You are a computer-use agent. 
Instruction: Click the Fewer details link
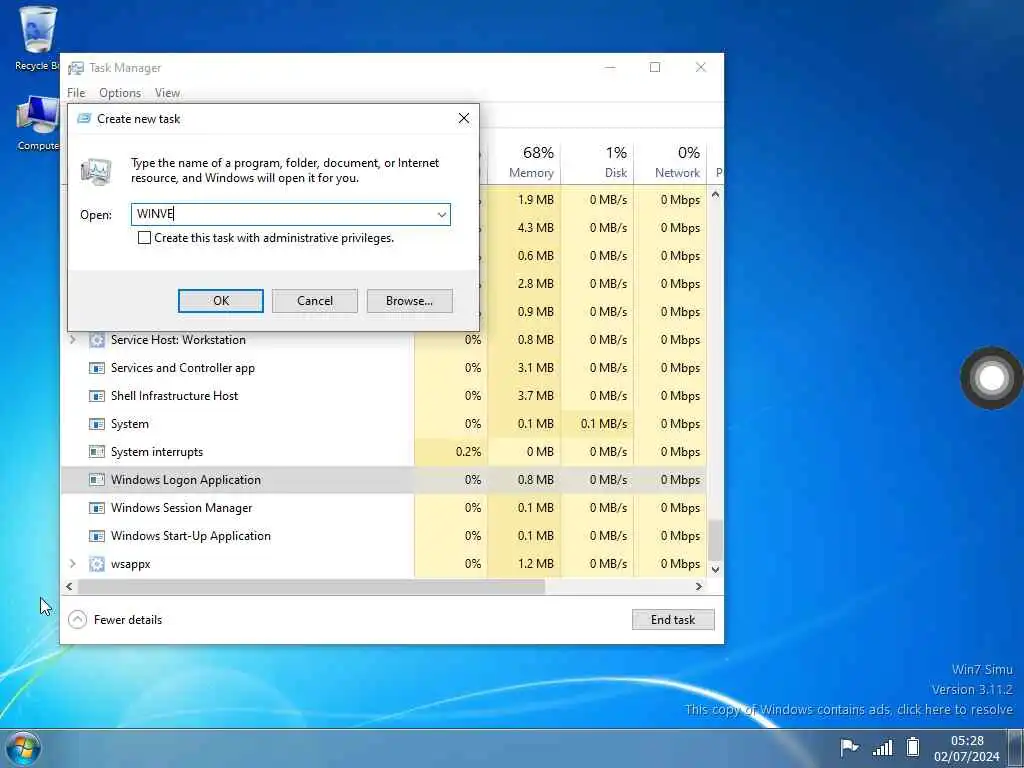[128, 620]
